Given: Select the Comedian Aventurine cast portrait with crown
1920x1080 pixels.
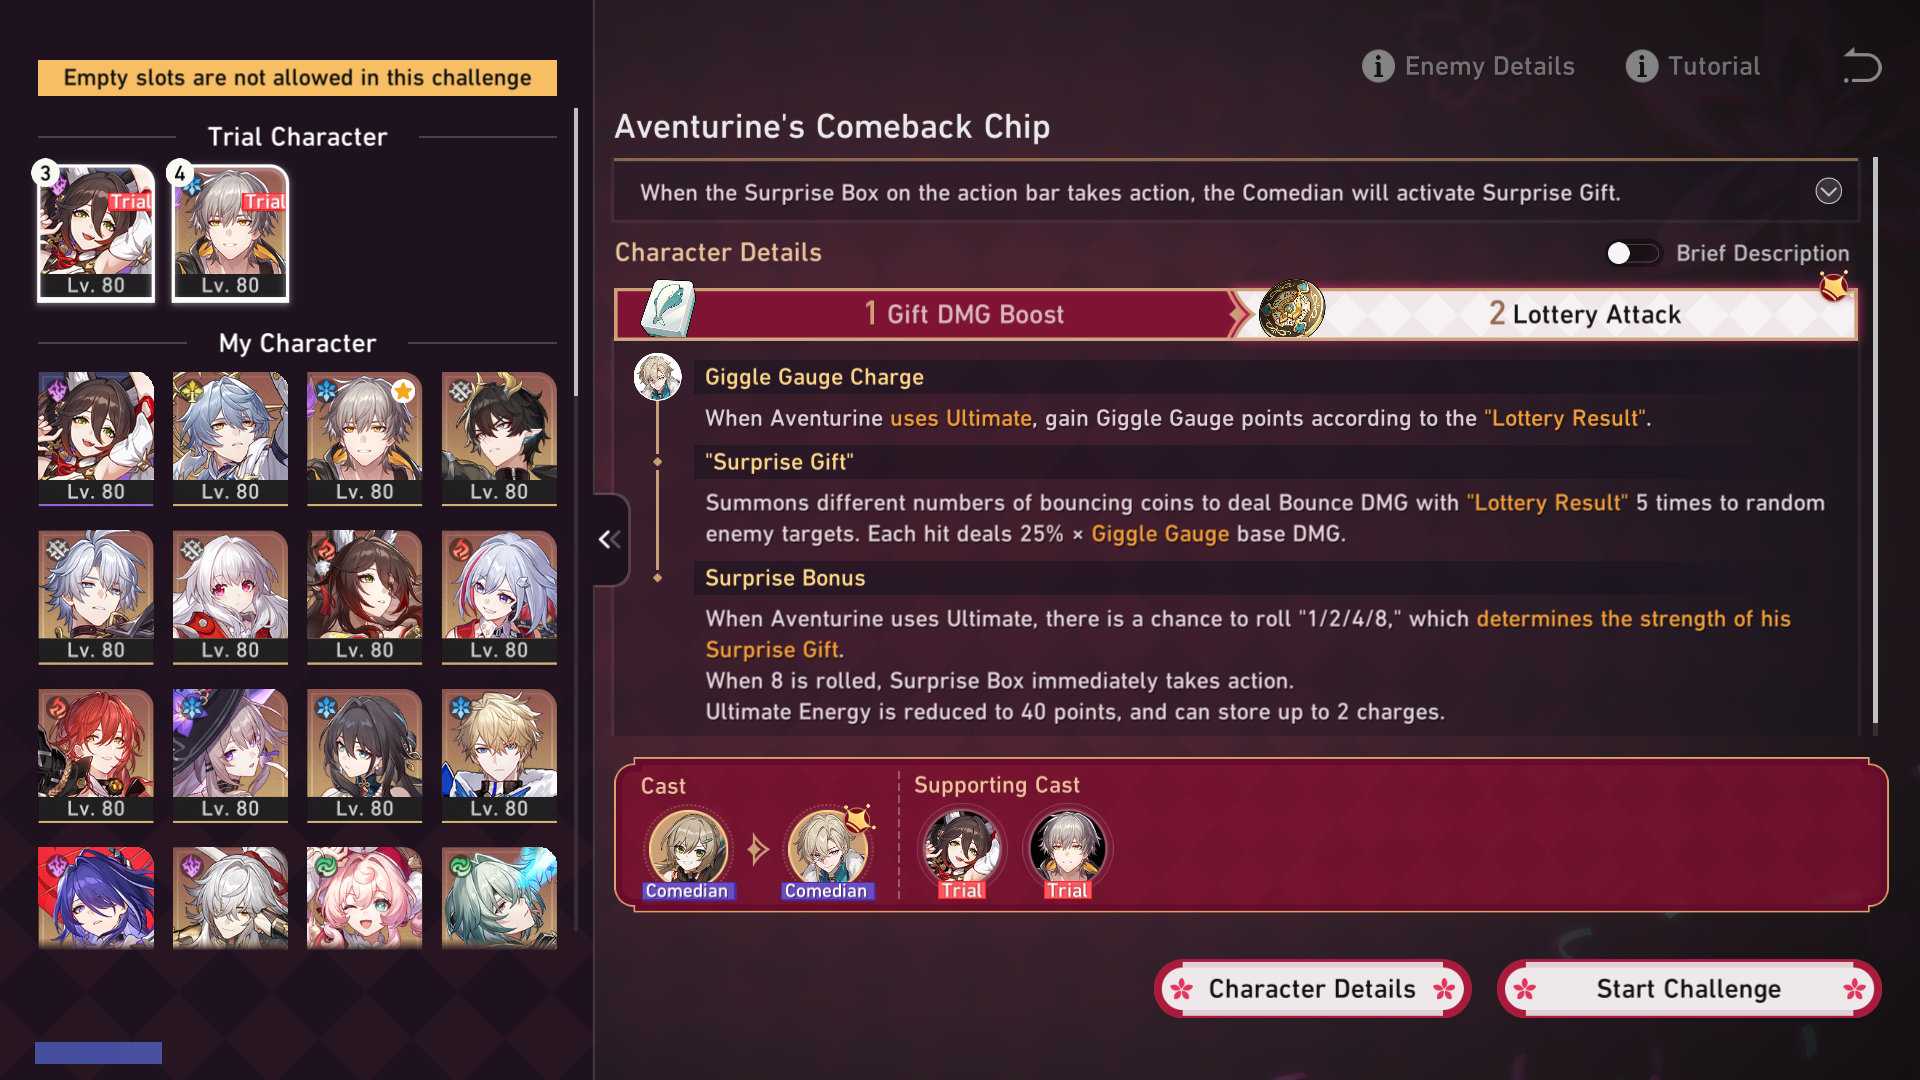Looking at the screenshot, I should coord(827,851).
